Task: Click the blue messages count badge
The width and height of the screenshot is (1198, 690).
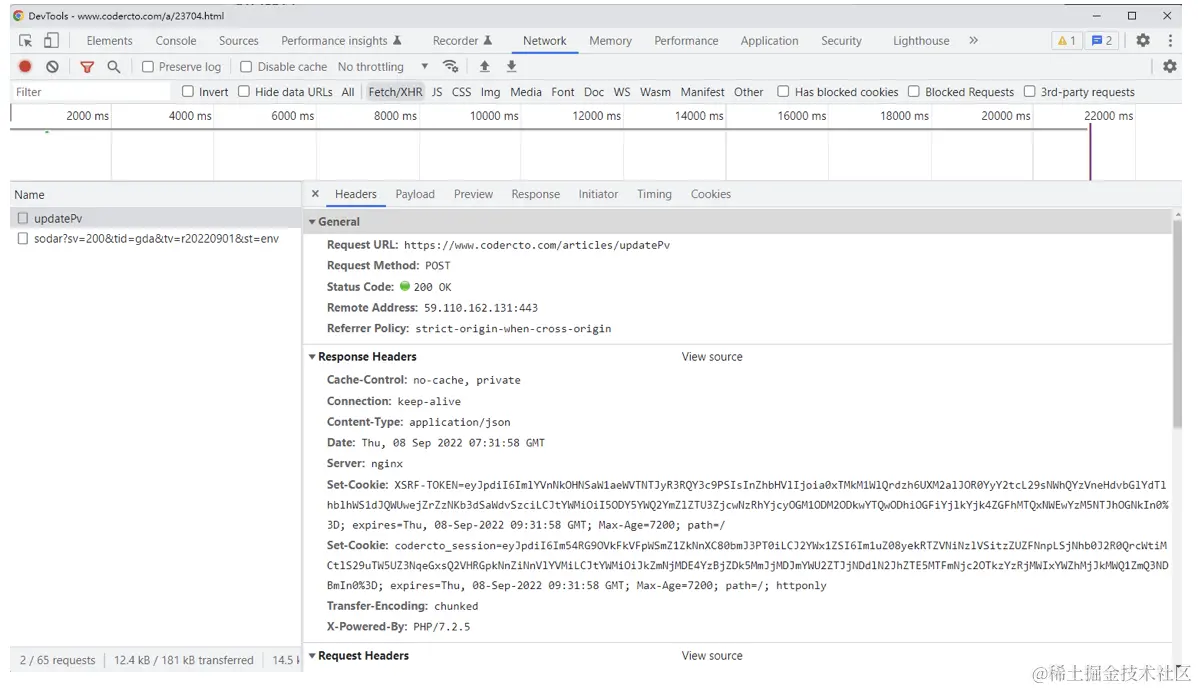Action: [1102, 40]
